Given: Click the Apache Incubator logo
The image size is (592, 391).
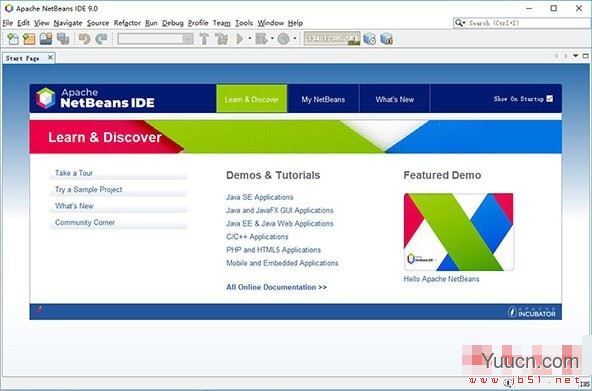Looking at the screenshot, I should click(532, 312).
